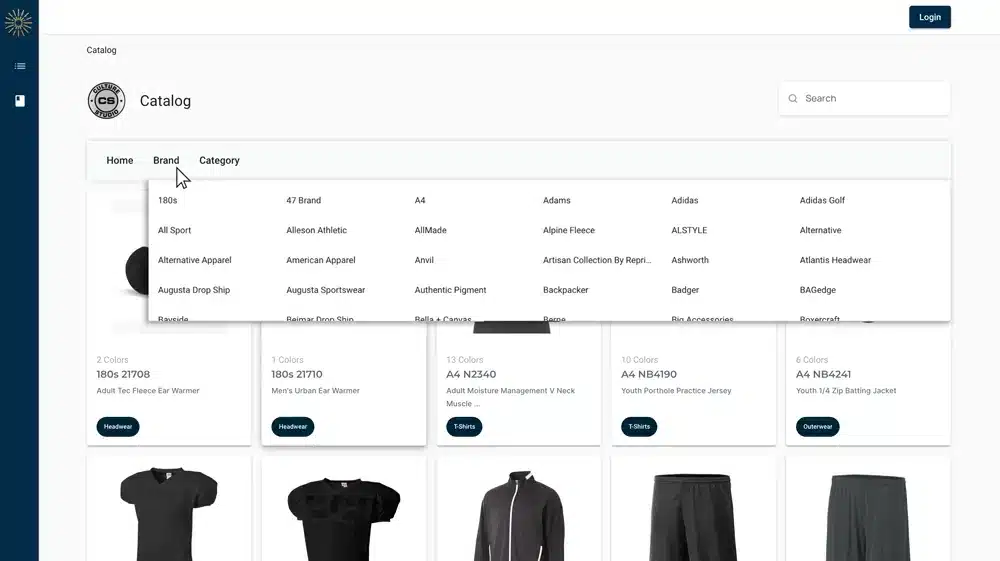Choose Adidas brand
The width and height of the screenshot is (1000, 561).
click(685, 200)
